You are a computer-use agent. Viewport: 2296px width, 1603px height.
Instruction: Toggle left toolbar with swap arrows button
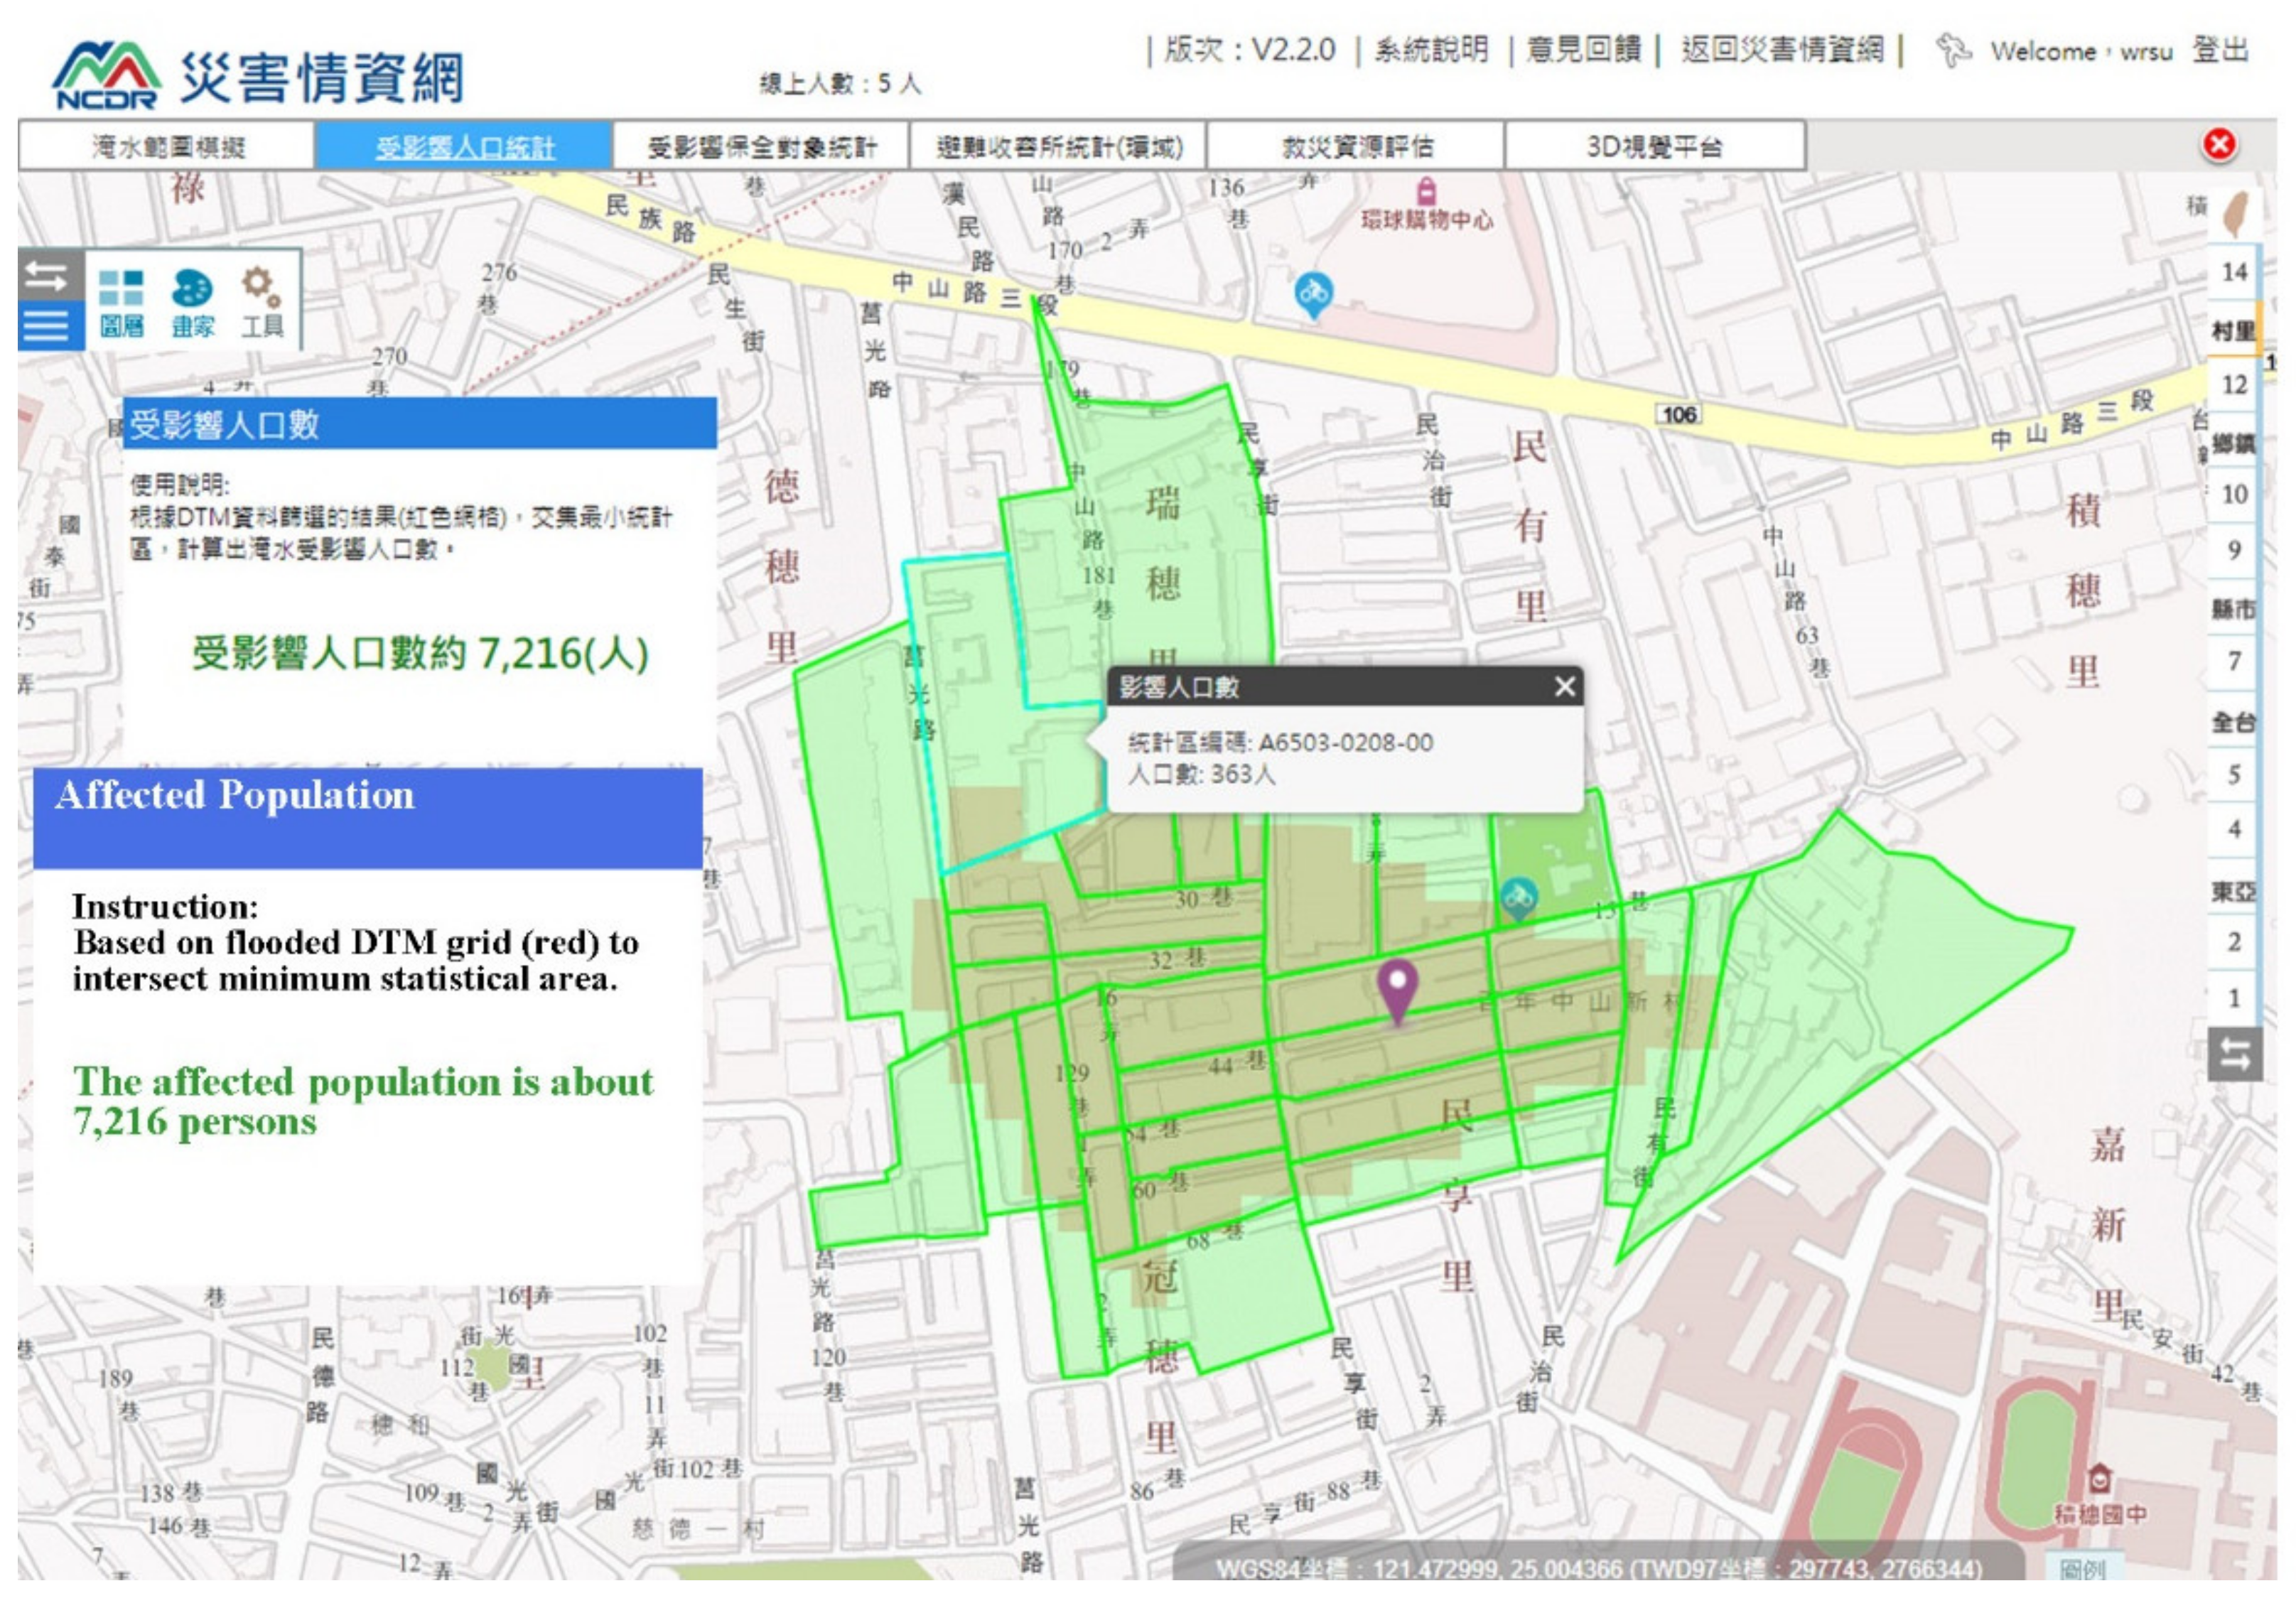(47, 276)
